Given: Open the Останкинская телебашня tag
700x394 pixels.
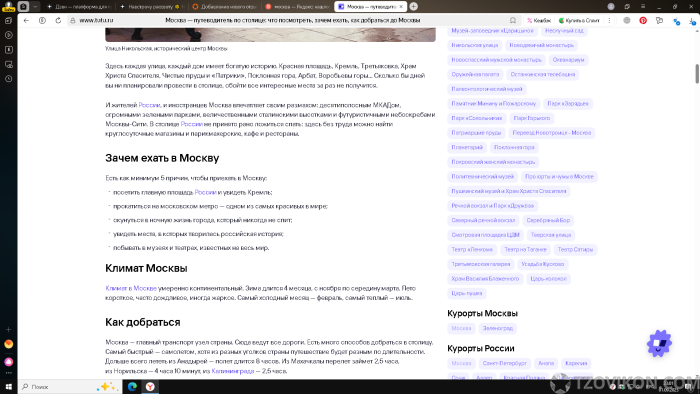Looking at the screenshot, I should 543,75.
